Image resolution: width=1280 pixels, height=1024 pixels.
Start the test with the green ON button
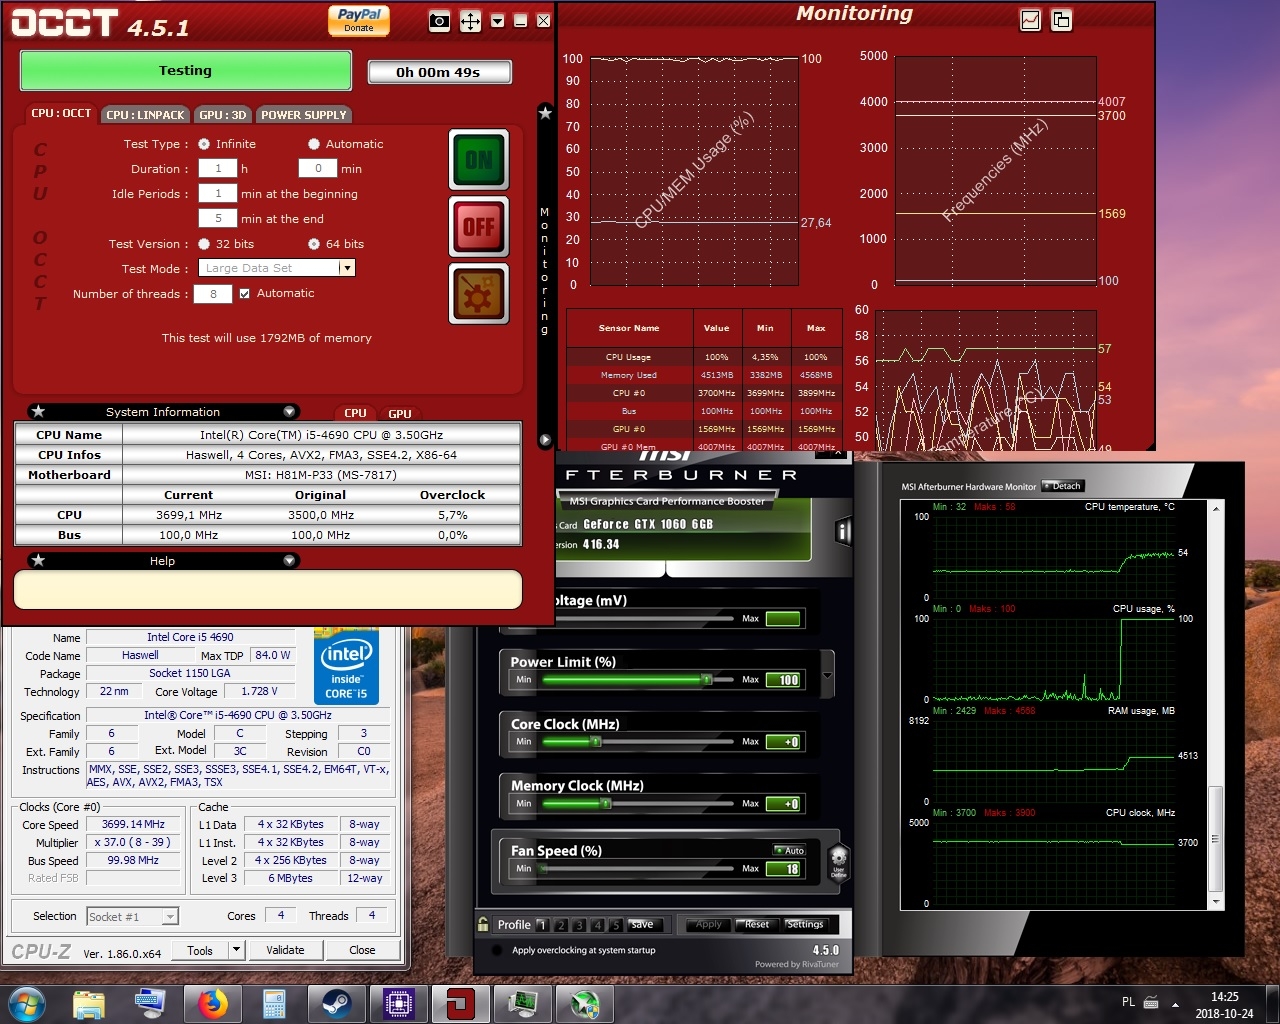click(479, 159)
